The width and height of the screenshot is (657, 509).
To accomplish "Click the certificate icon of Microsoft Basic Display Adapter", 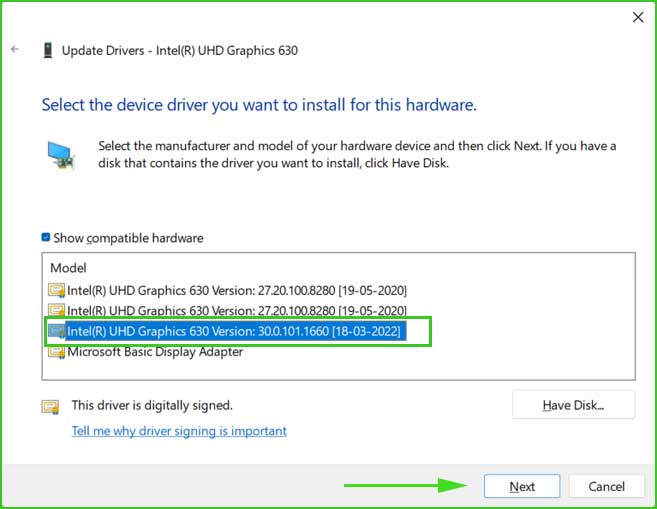I will tap(56, 352).
